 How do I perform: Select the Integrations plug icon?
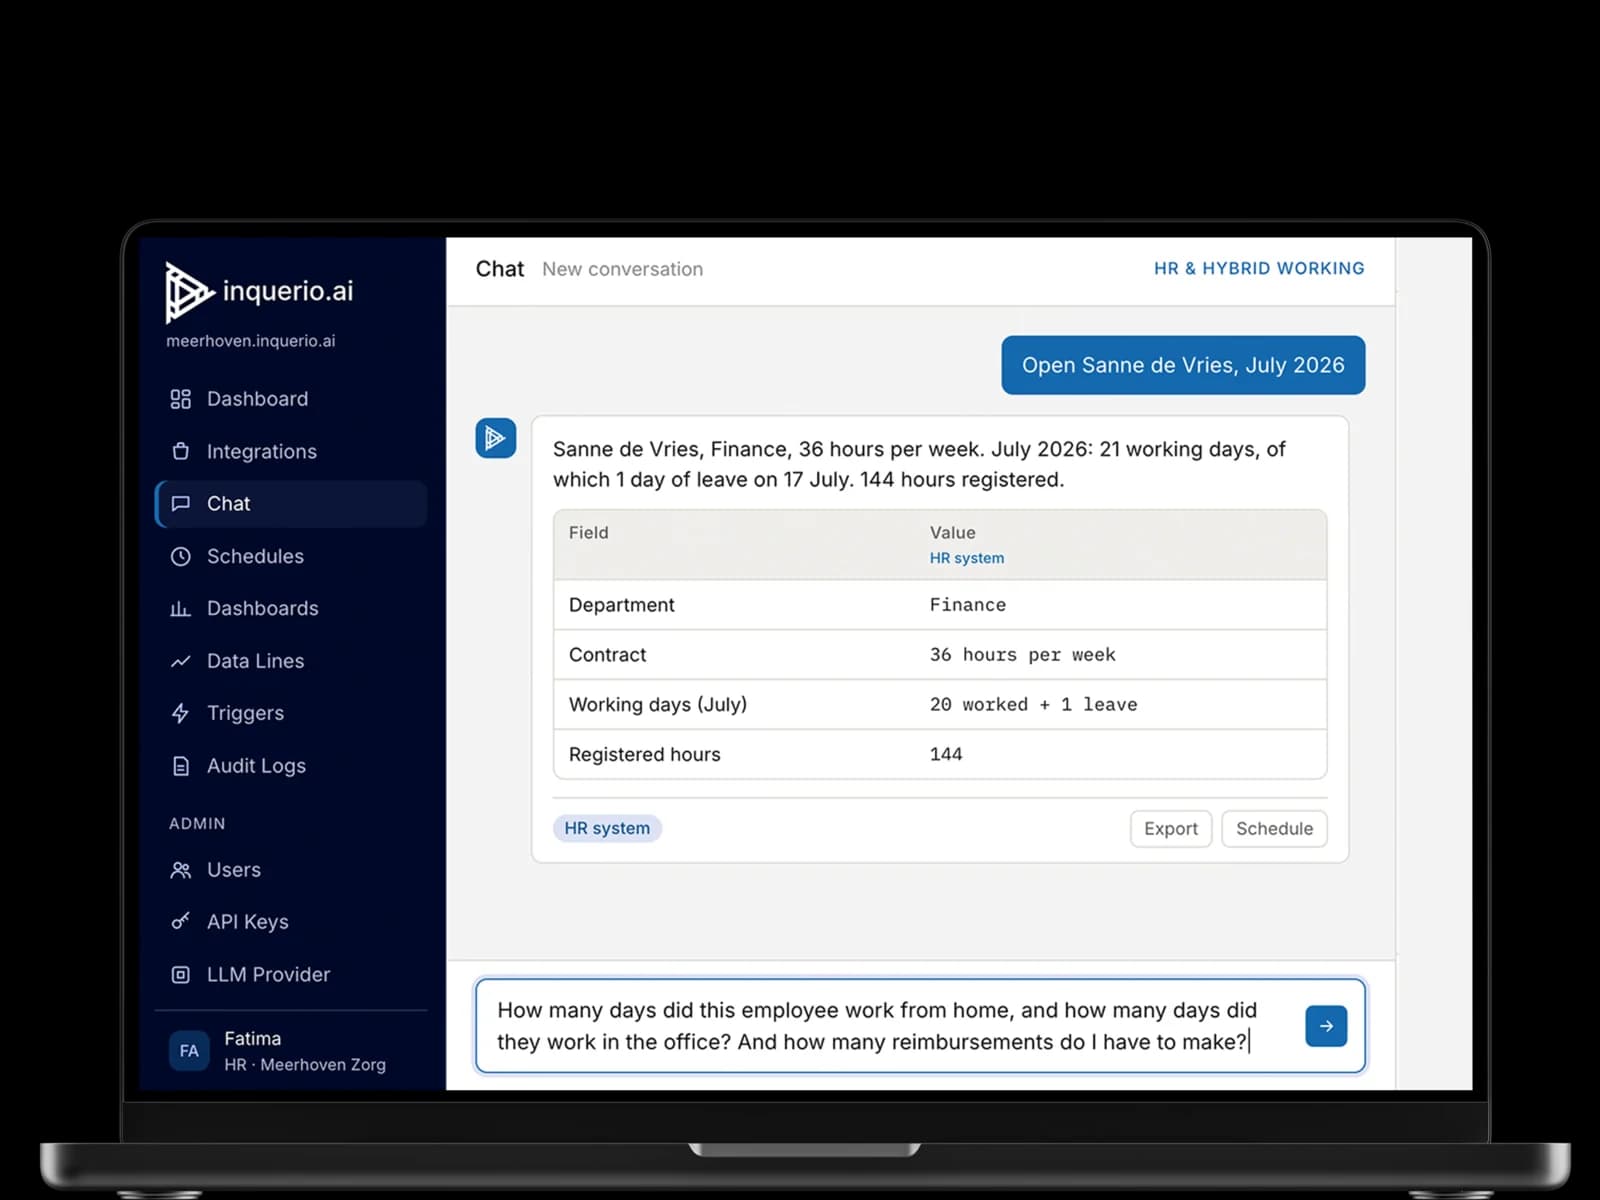click(181, 451)
